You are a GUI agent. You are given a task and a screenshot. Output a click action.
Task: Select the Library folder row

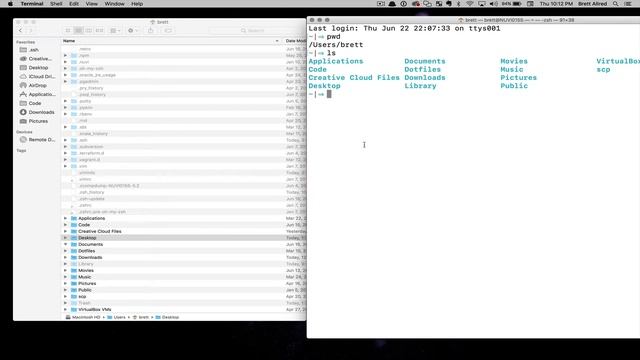184,264
